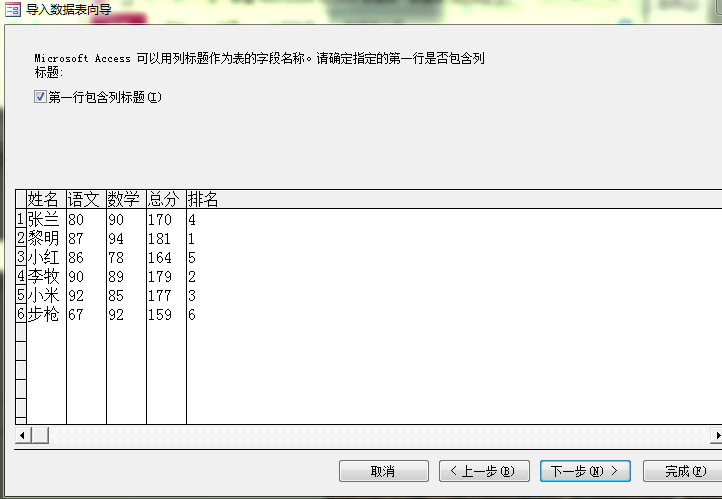Click the horizontal scrollbar right arrow

click(x=717, y=435)
